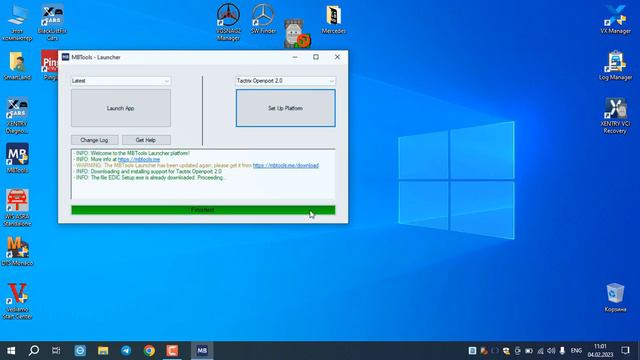Click the Set Up Platform button
This screenshot has width=640, height=360.
tap(285, 108)
